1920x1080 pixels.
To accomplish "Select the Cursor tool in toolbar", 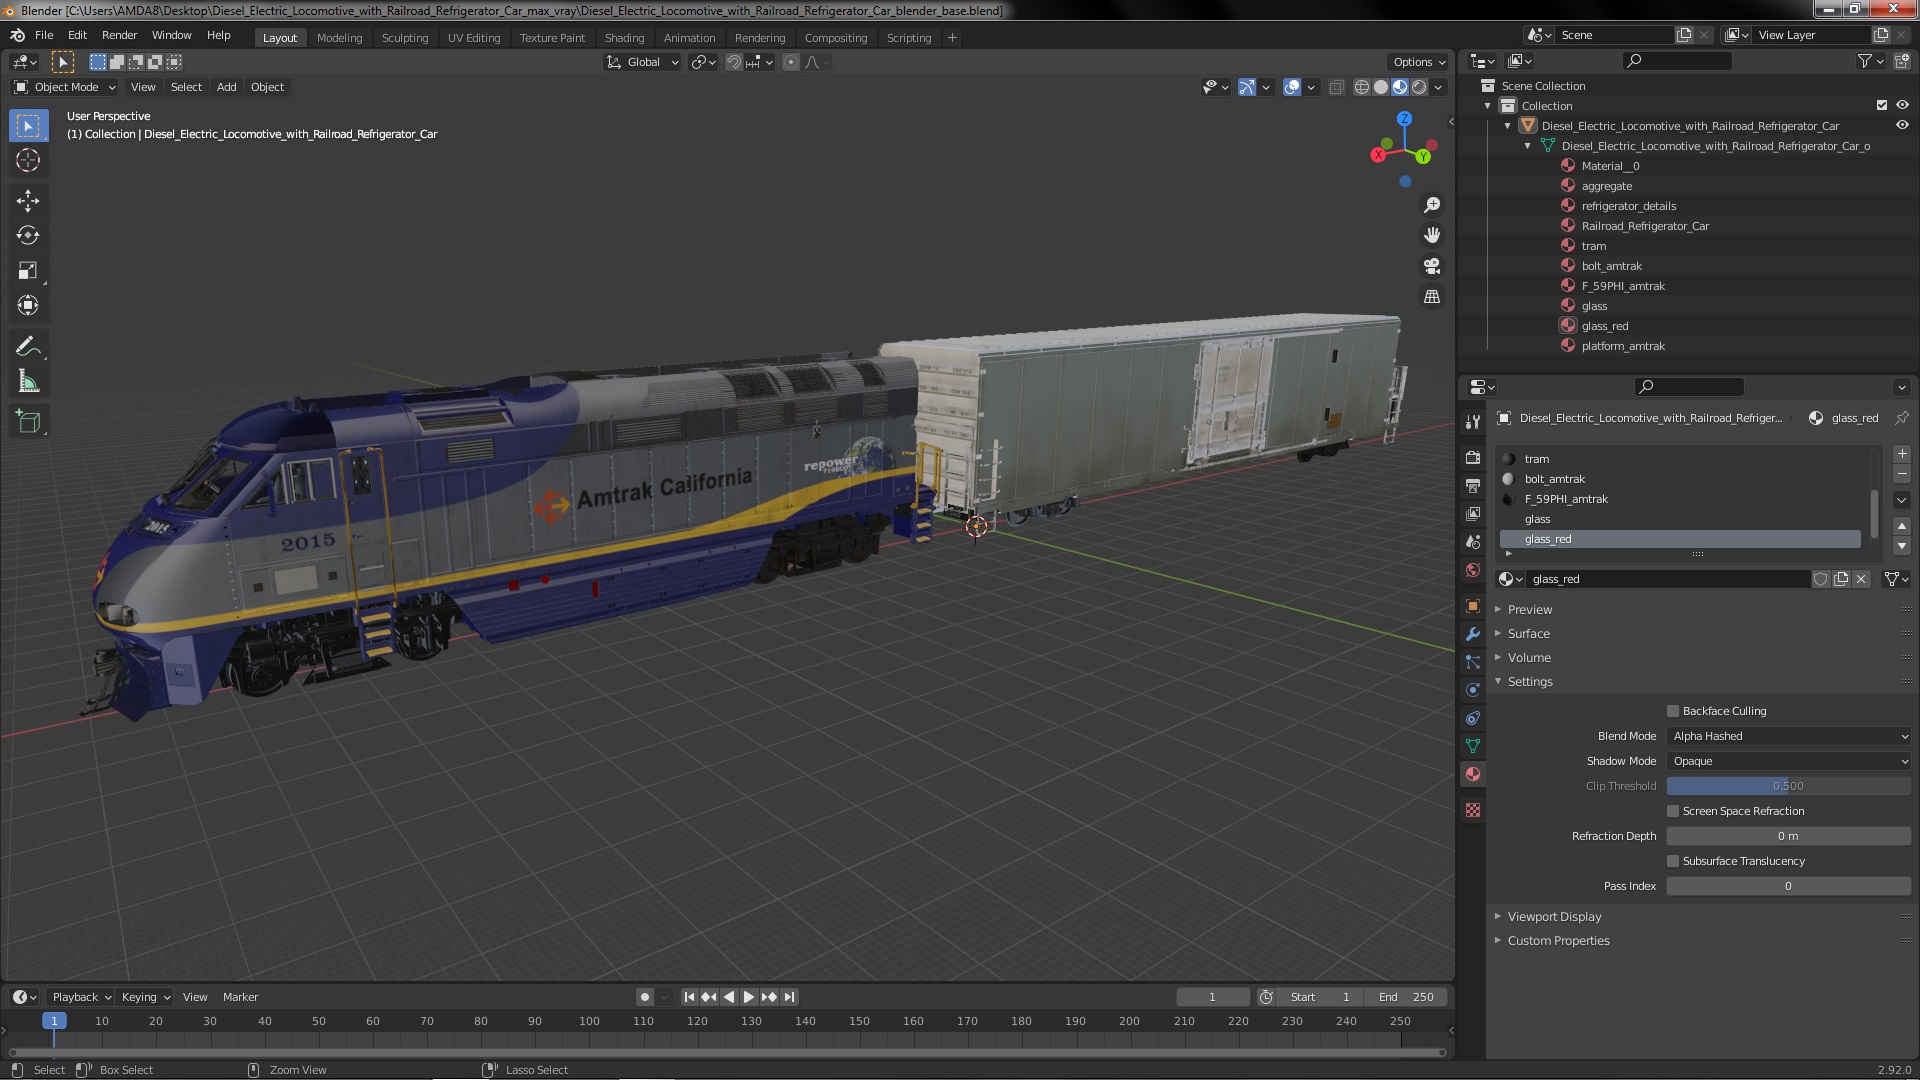I will click(x=28, y=160).
